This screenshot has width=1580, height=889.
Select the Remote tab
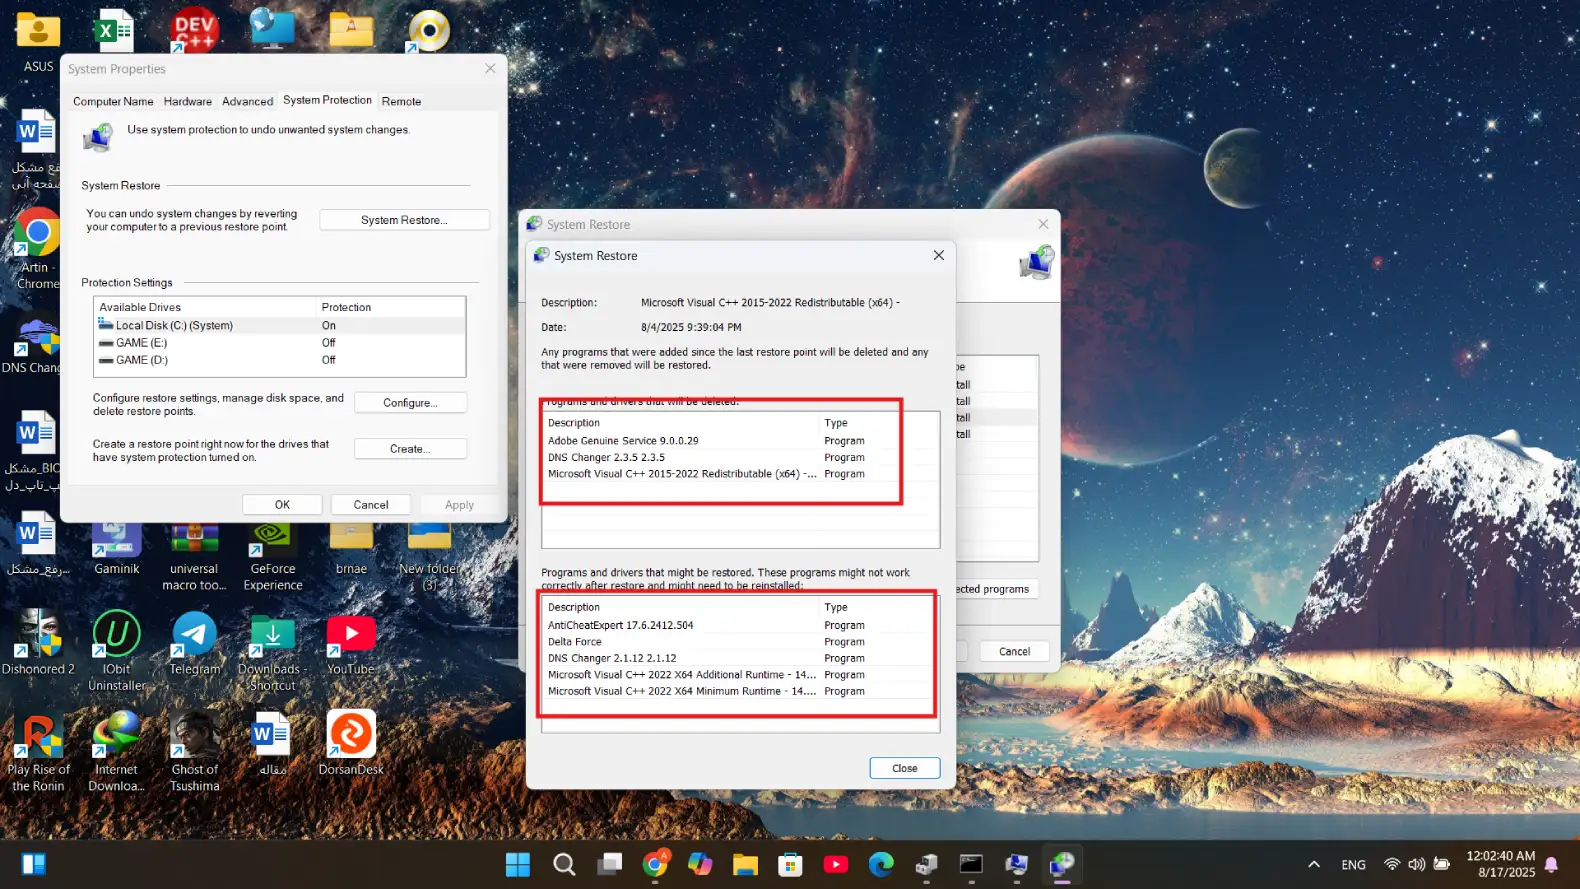click(401, 101)
